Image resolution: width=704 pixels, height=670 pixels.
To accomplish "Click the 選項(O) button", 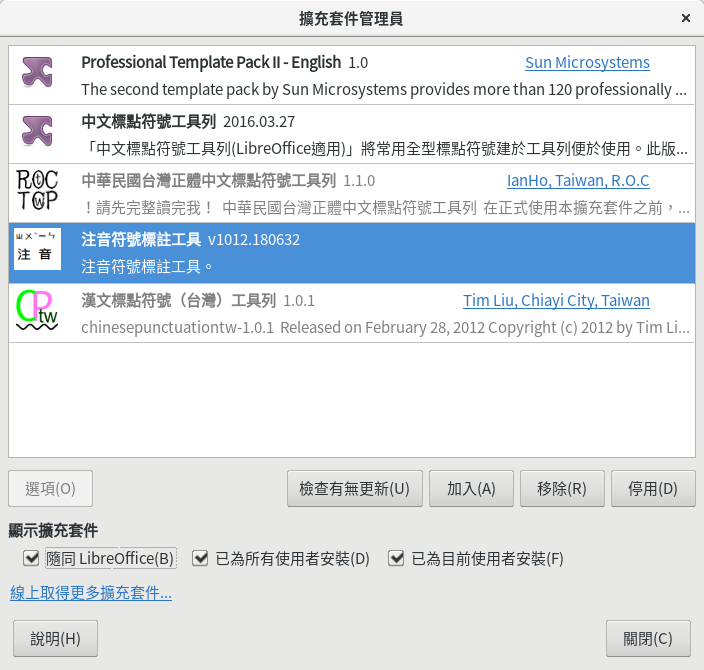I will coord(50,489).
